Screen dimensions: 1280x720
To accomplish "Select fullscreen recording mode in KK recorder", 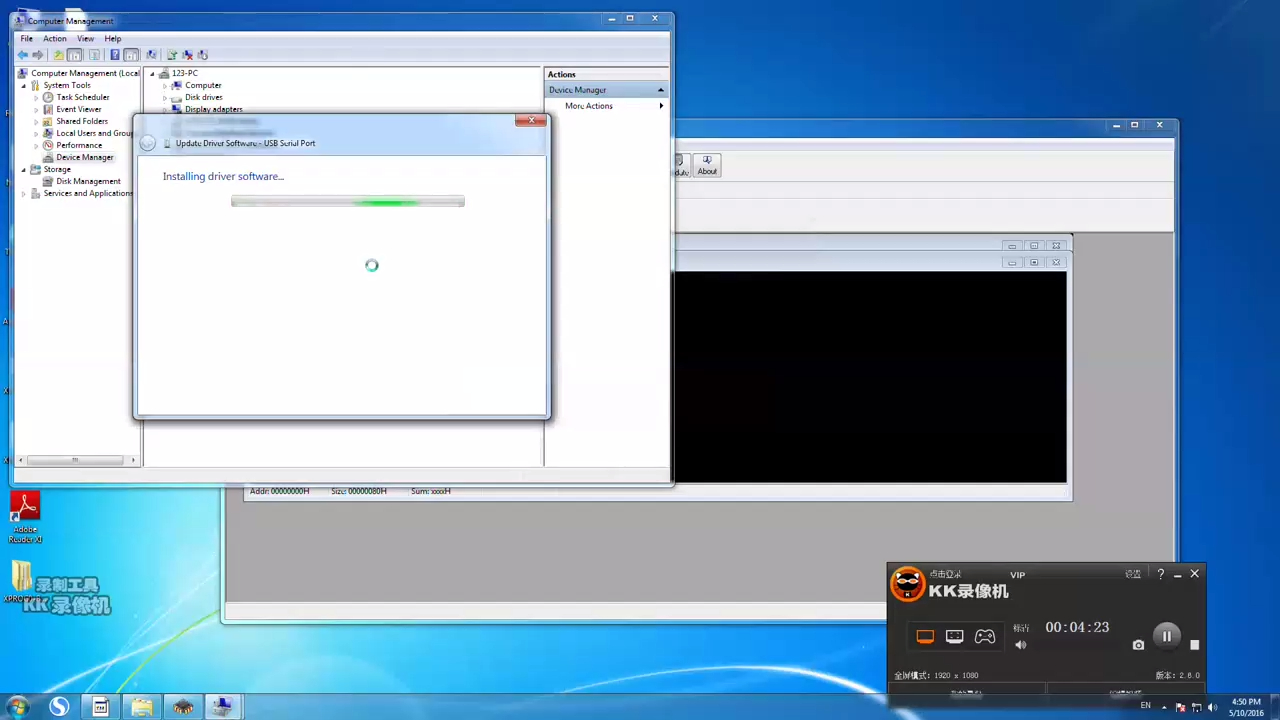I will click(x=925, y=636).
